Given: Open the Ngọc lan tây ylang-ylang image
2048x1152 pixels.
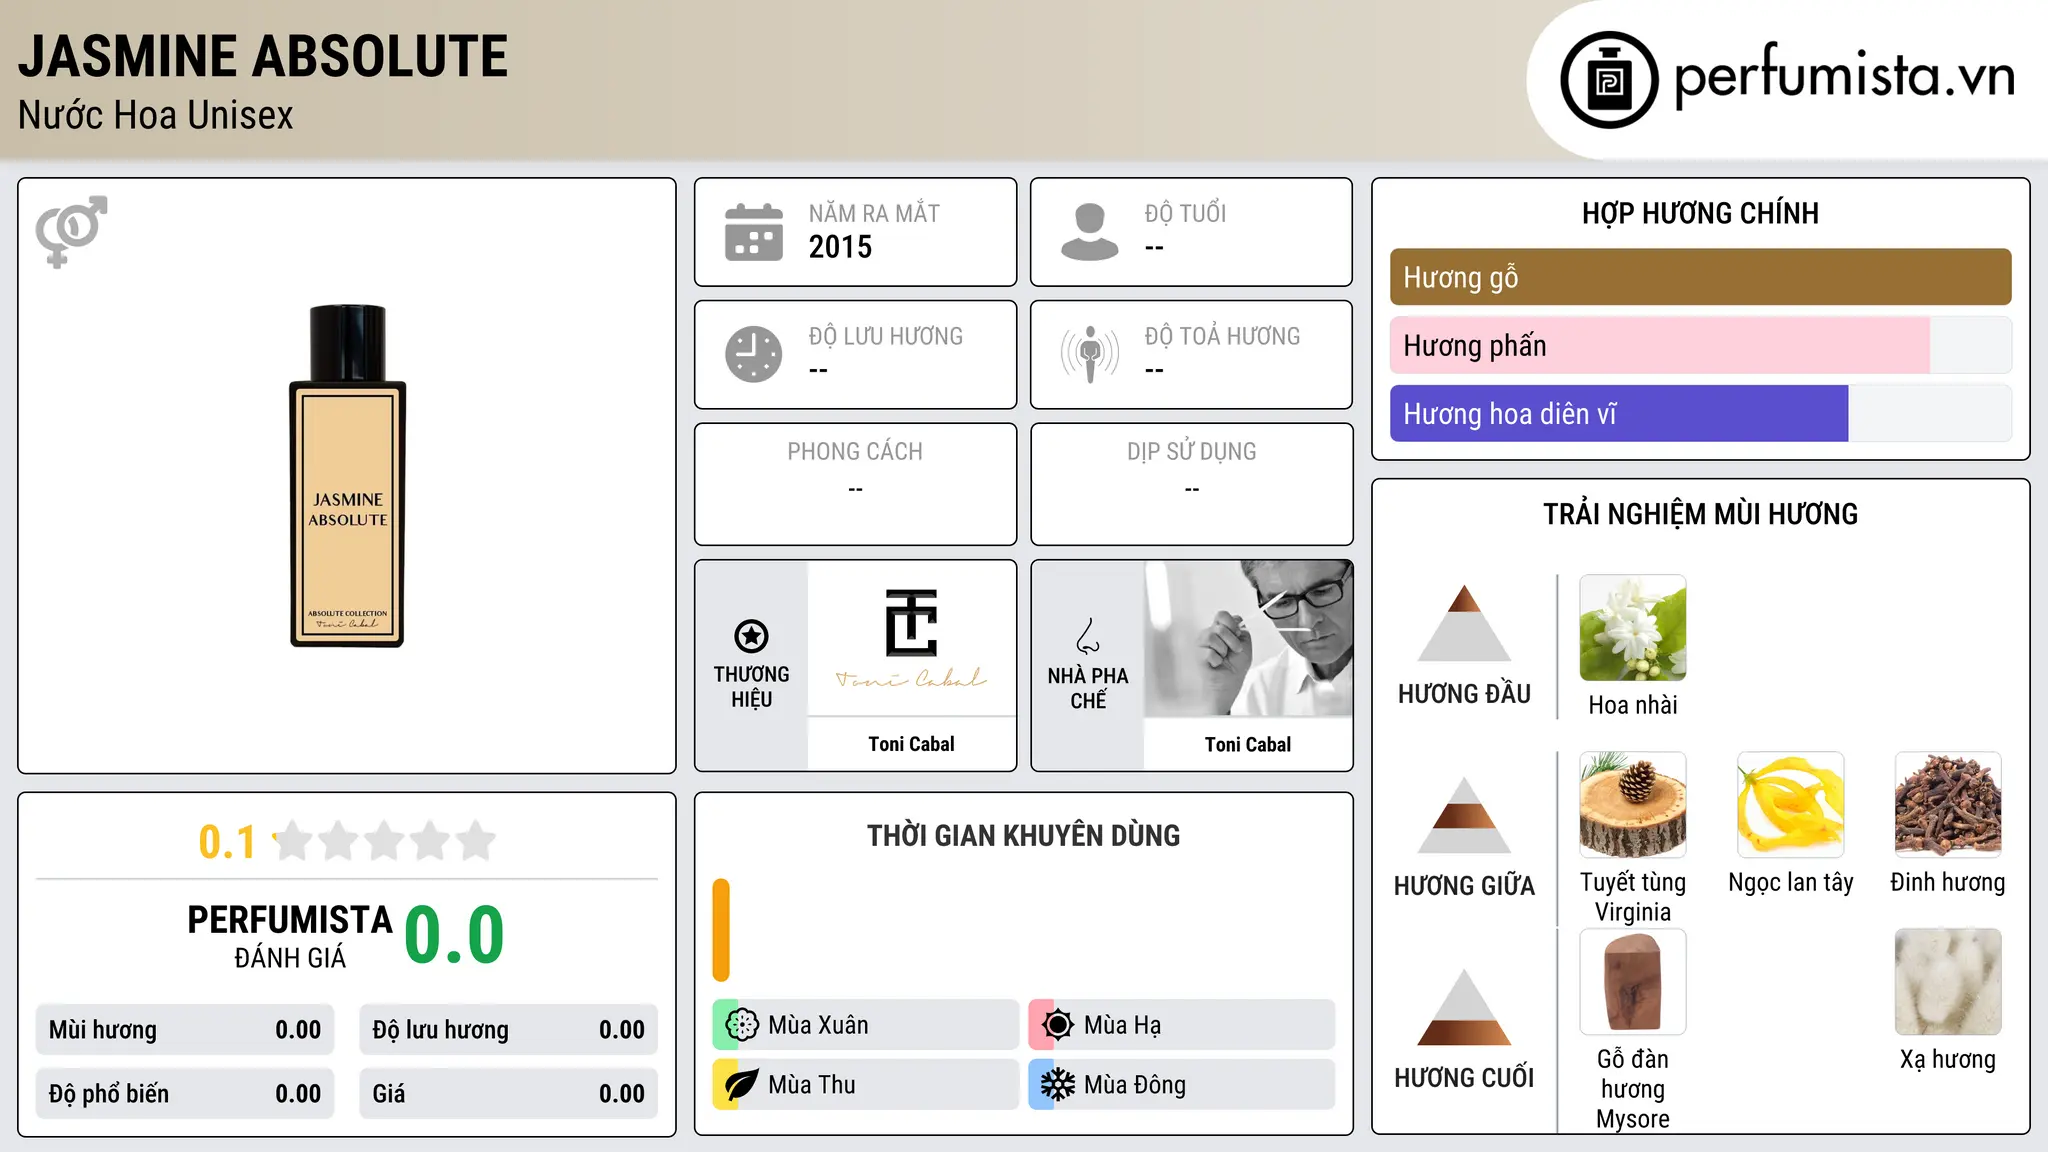Looking at the screenshot, I should pyautogui.click(x=1790, y=805).
